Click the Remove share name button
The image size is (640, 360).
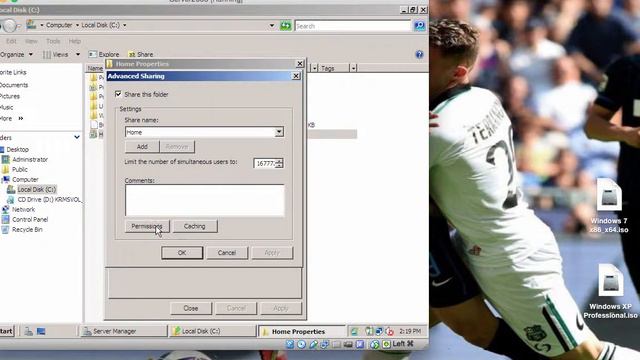(177, 147)
